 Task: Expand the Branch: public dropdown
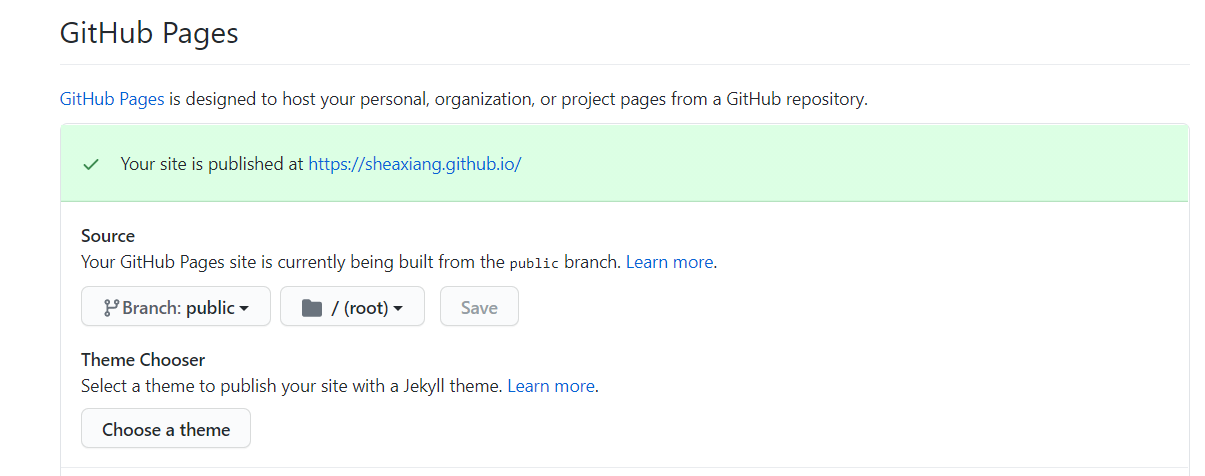tap(176, 306)
